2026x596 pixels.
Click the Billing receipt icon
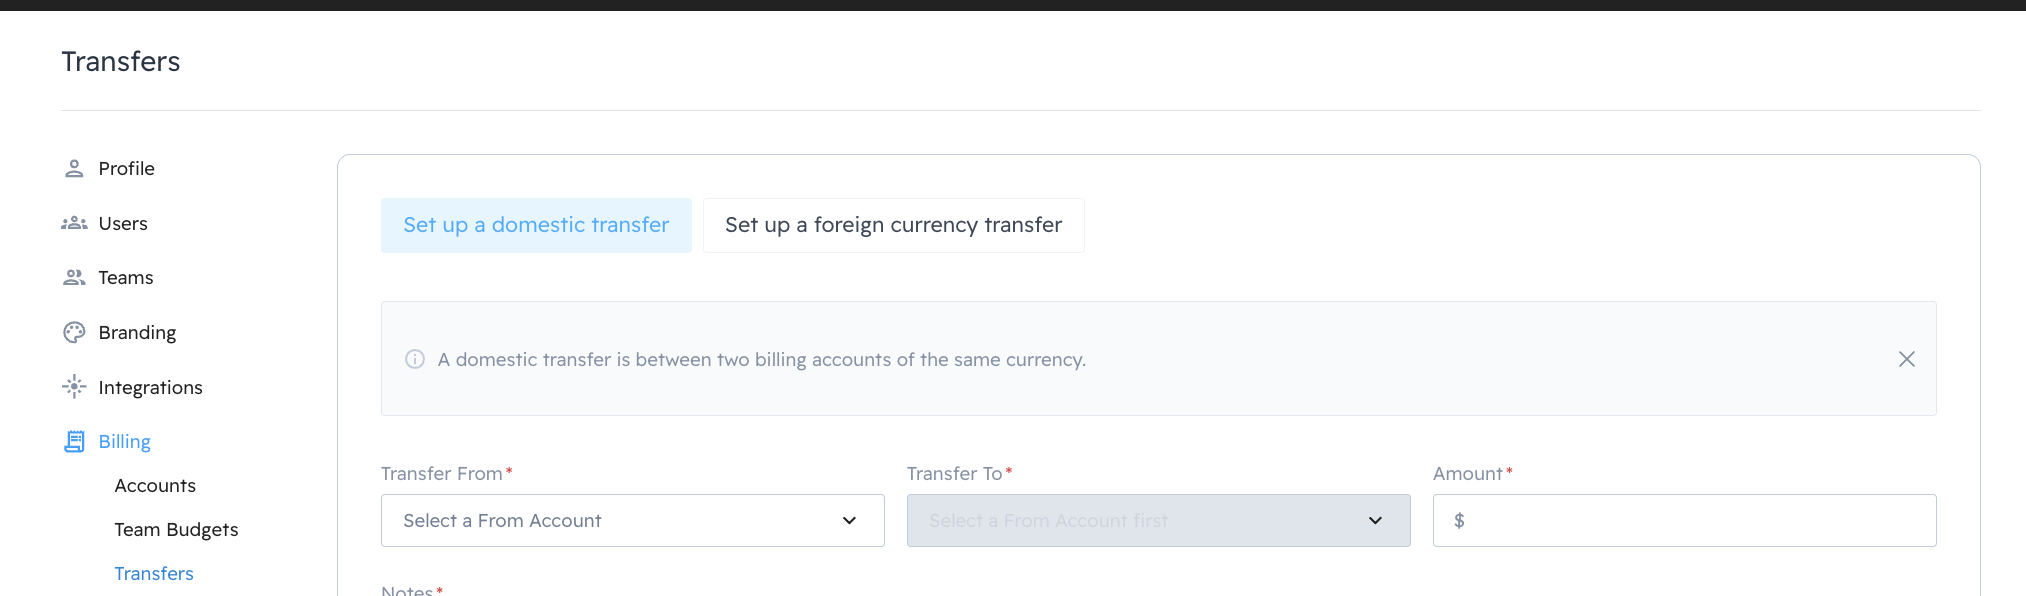pos(74,441)
